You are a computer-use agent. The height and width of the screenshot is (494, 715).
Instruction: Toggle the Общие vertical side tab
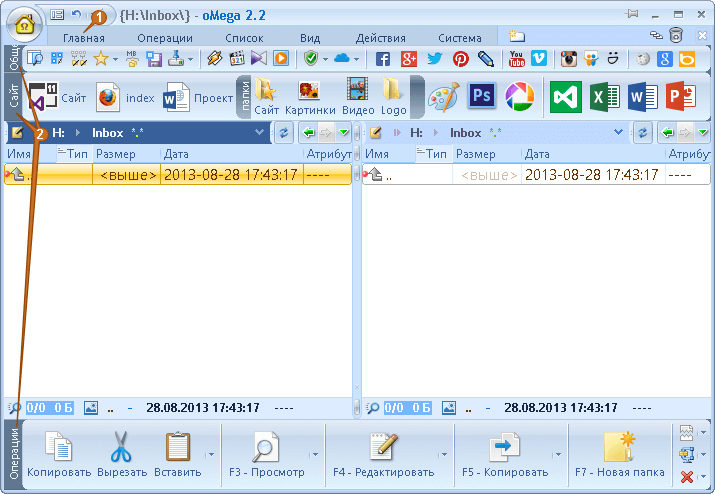[x=13, y=58]
